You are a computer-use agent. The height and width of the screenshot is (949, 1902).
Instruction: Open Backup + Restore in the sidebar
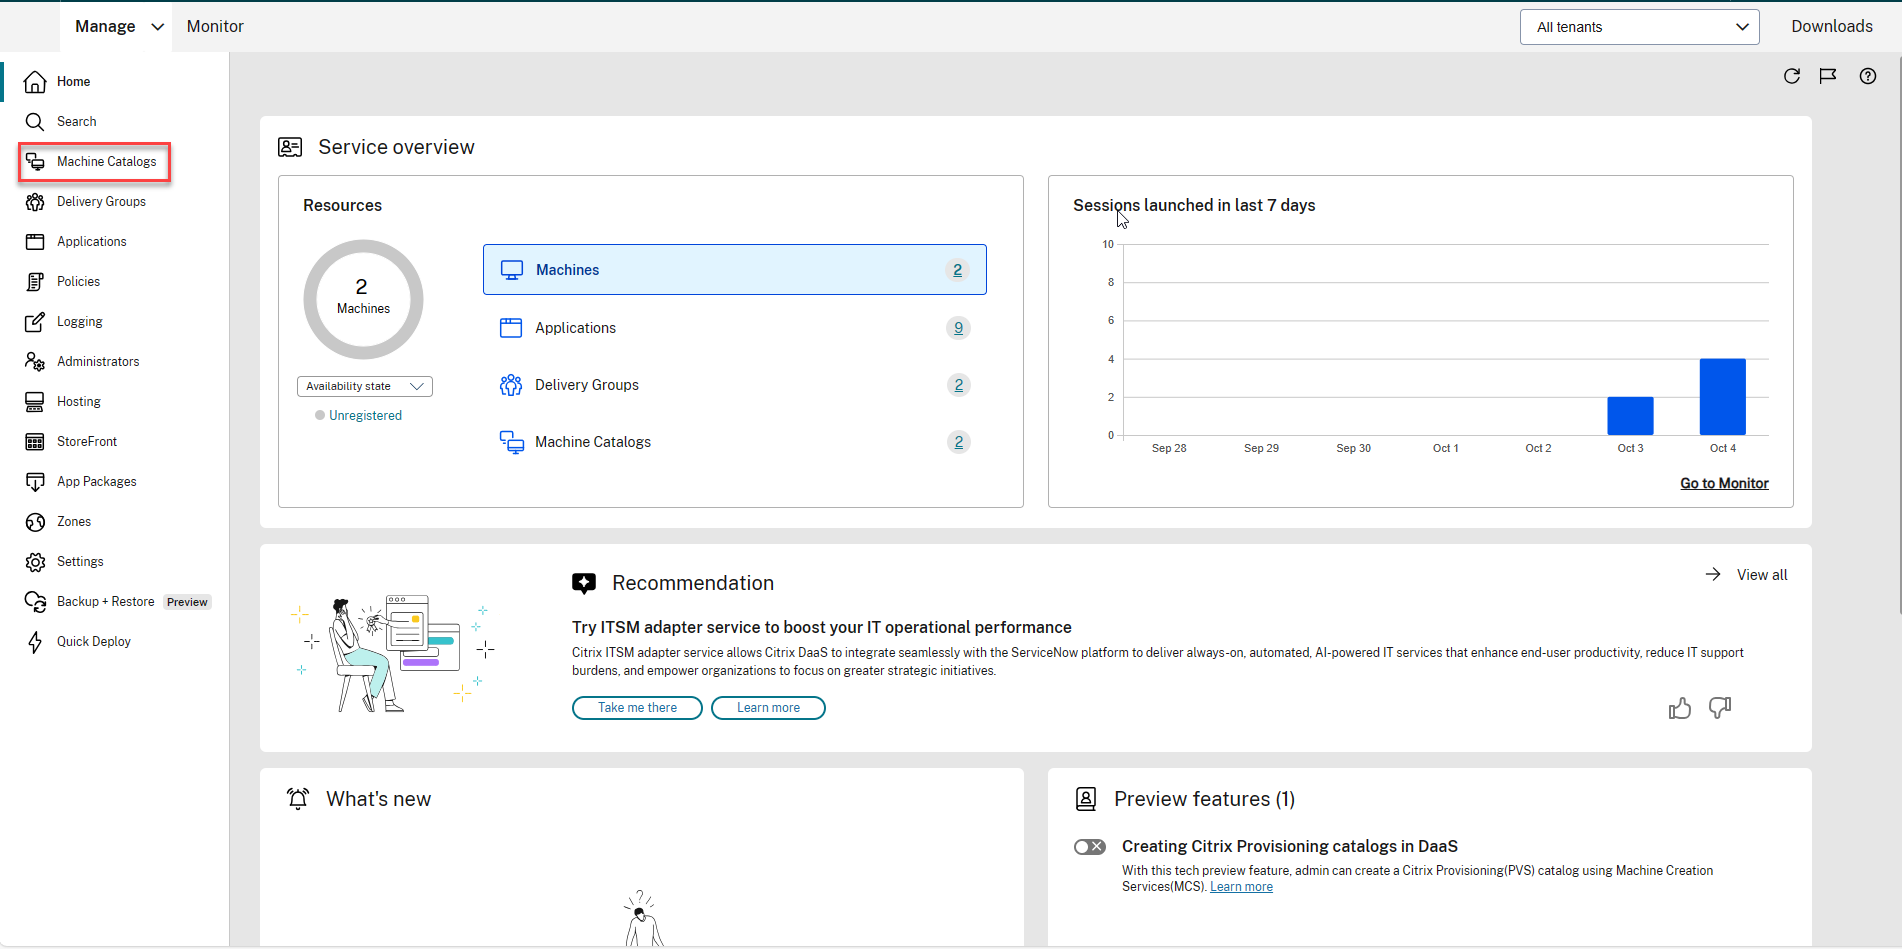(105, 602)
